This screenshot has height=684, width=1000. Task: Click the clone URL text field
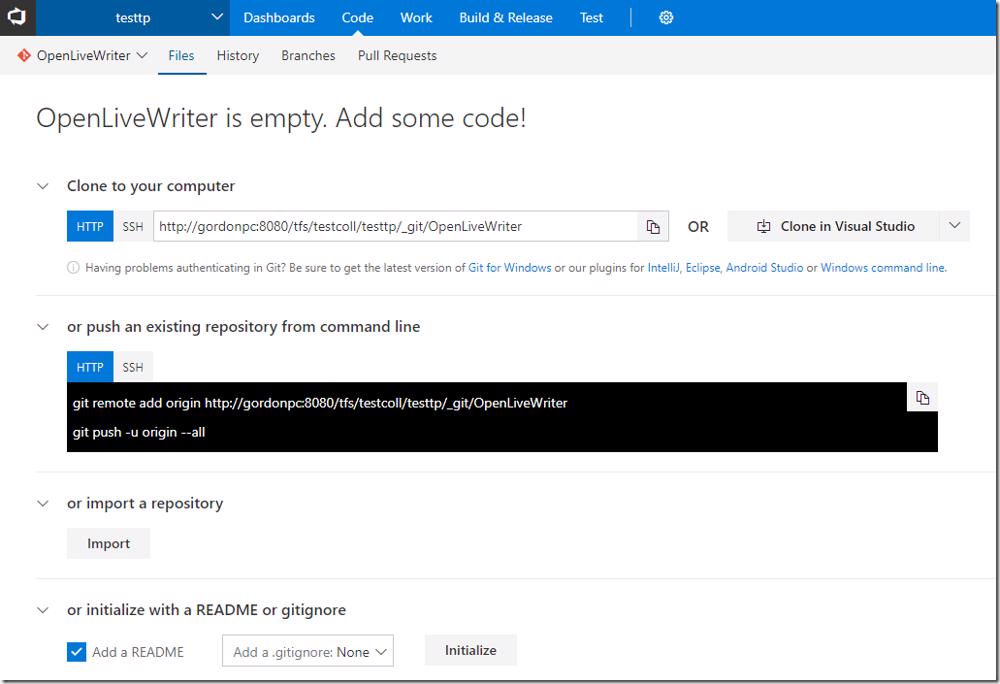[x=395, y=226]
